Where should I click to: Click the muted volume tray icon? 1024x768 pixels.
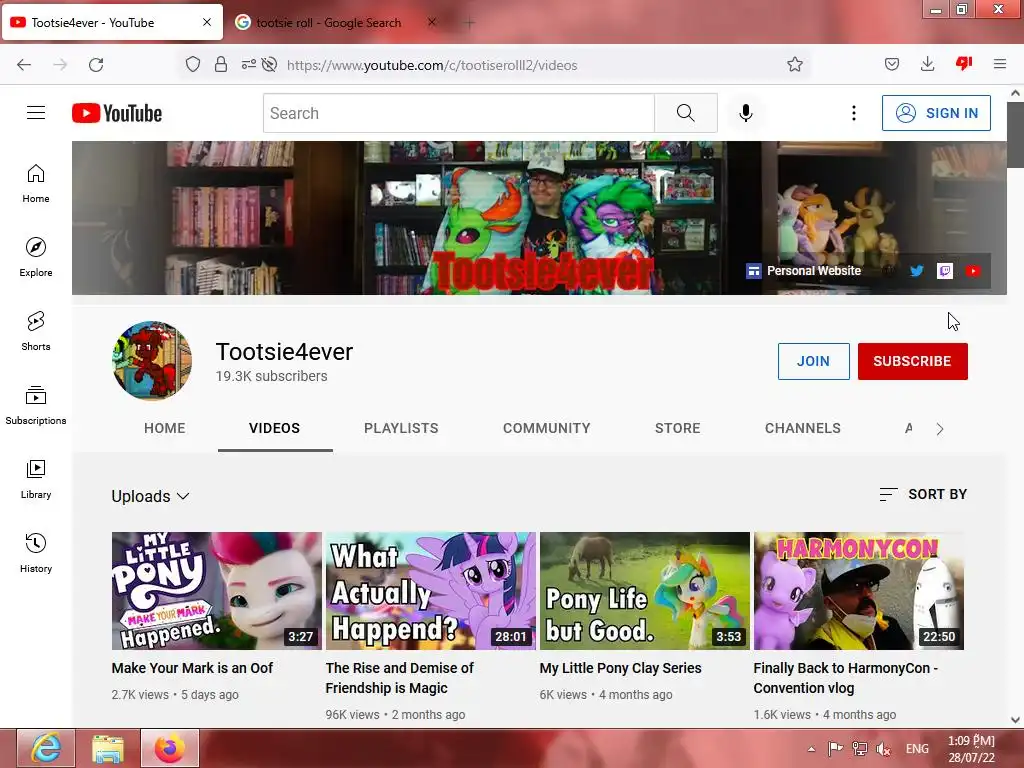pos(884,749)
